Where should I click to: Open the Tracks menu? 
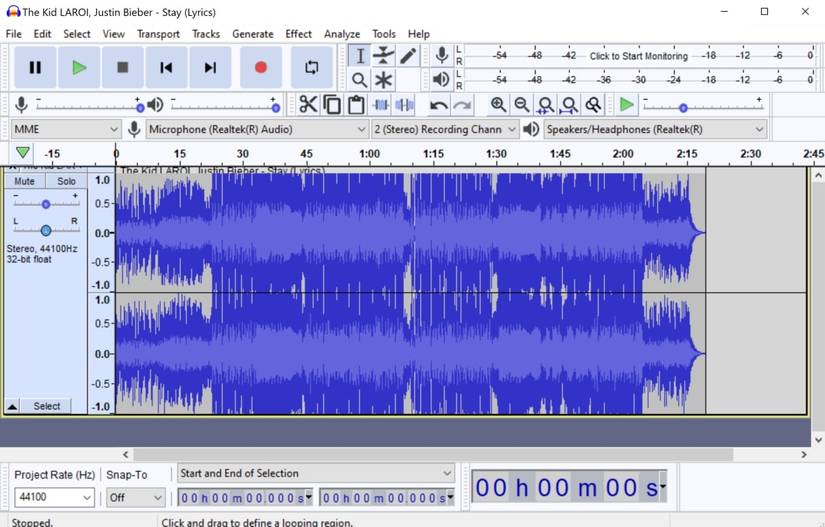(206, 34)
